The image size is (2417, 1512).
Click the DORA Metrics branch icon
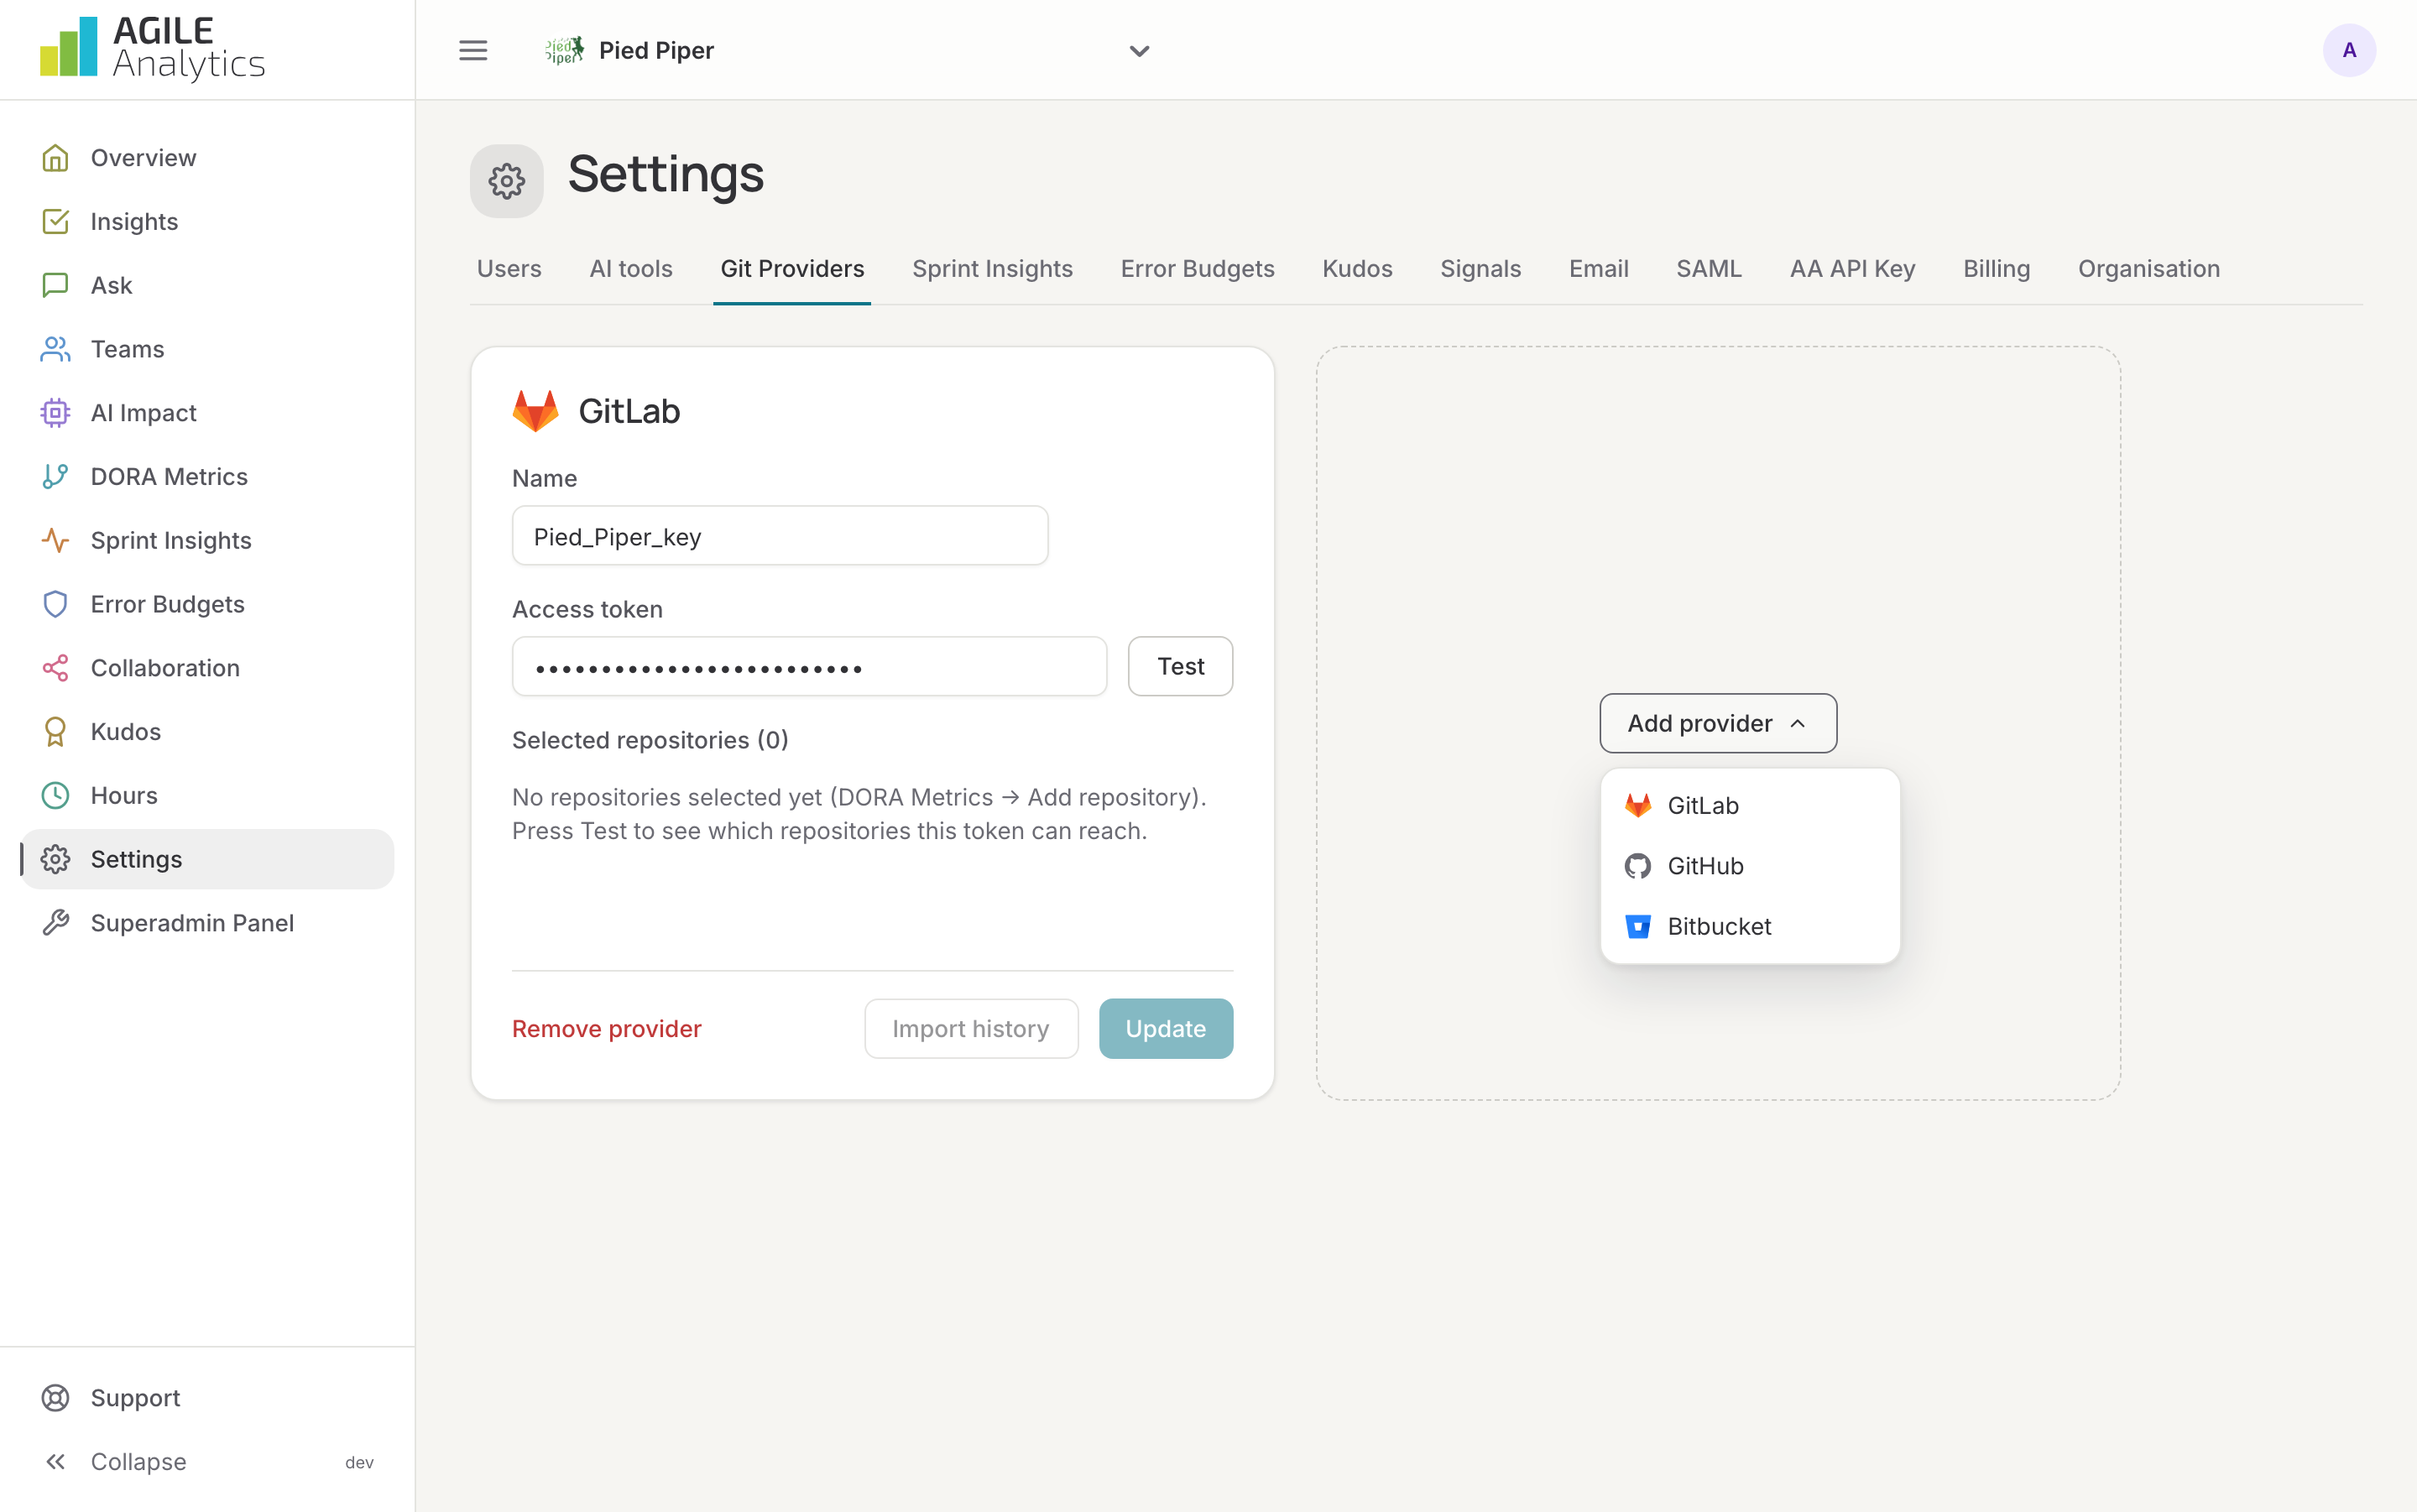tap(55, 476)
